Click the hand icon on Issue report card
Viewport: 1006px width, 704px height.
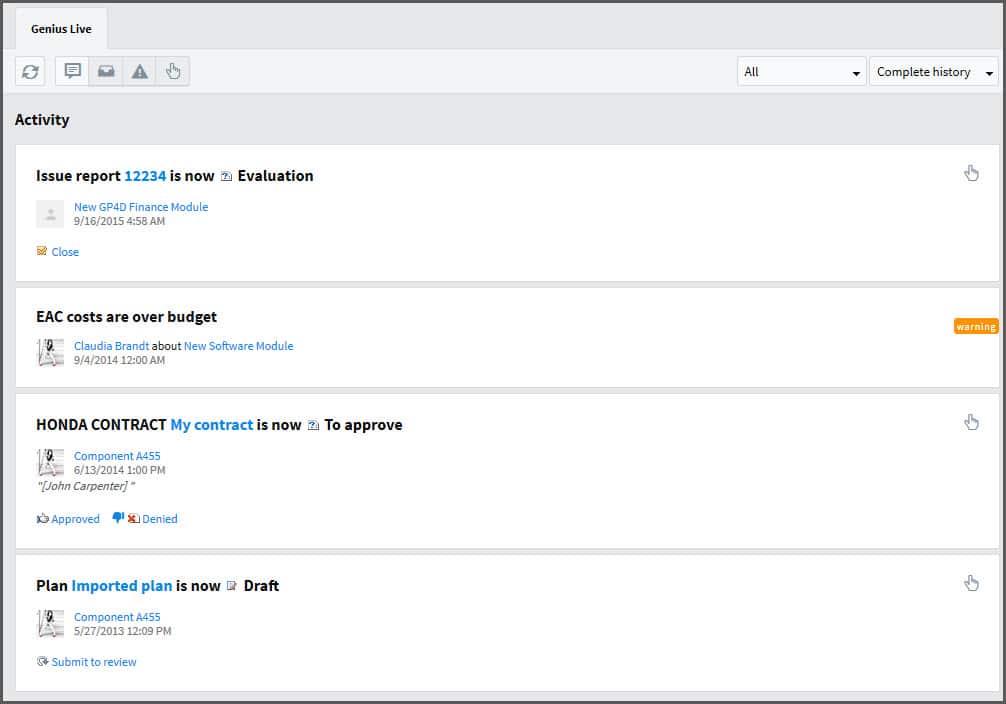(971, 173)
